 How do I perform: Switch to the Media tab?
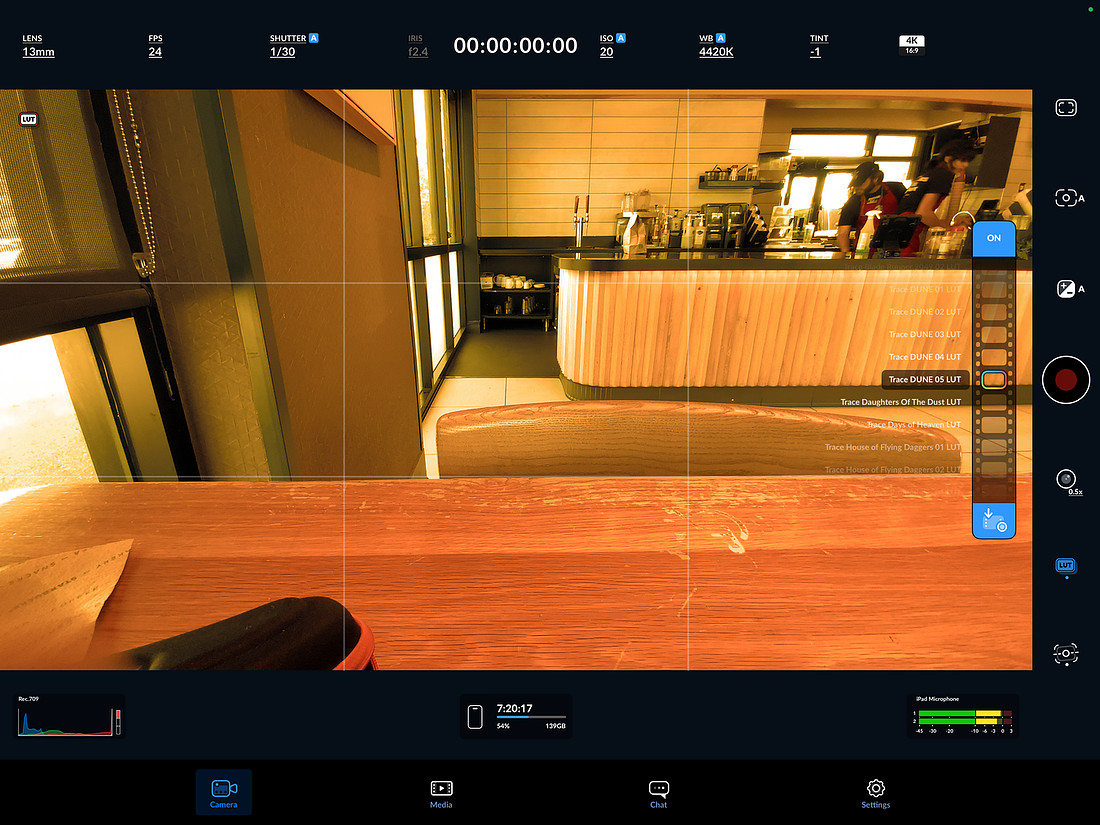click(441, 793)
